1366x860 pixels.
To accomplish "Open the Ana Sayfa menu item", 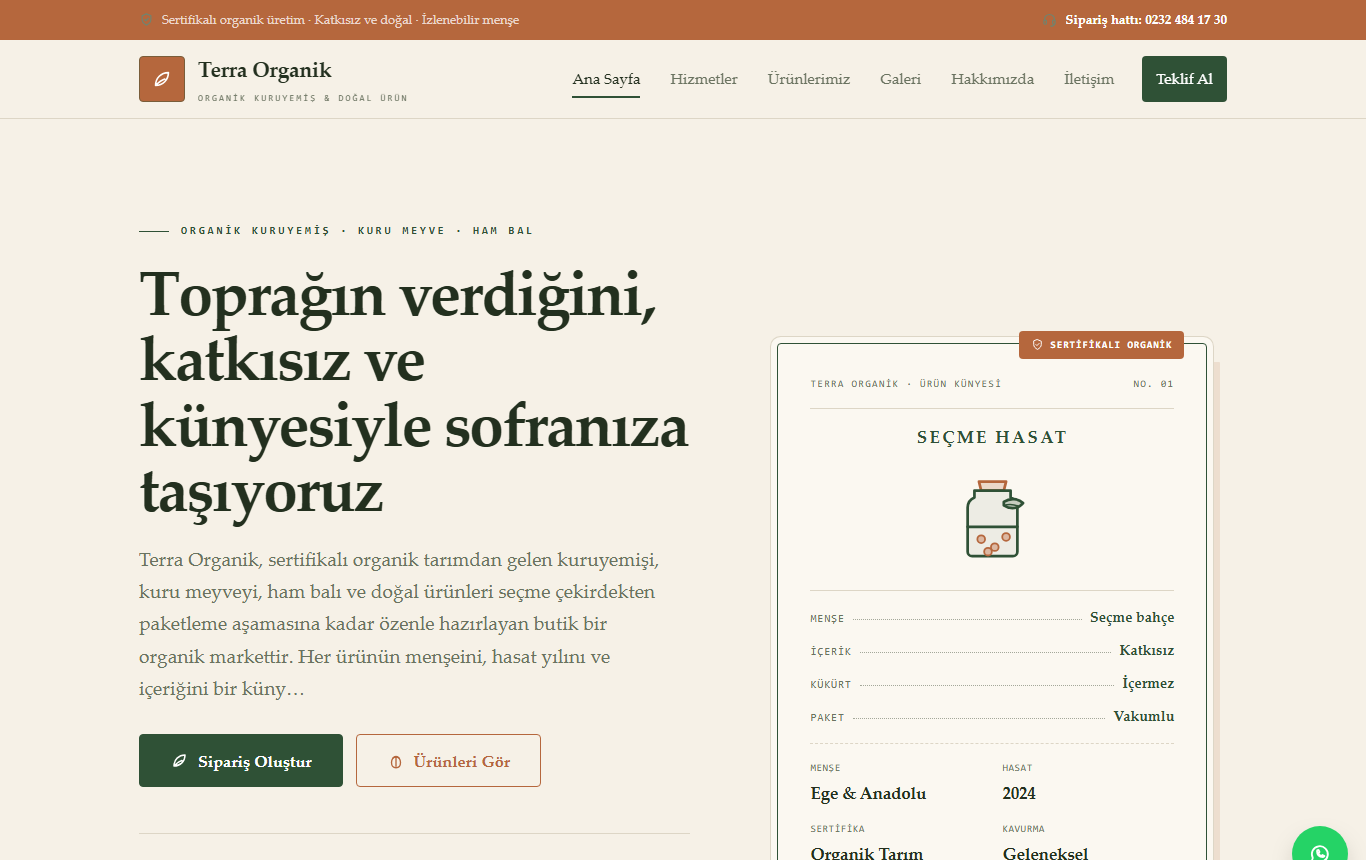I will [x=606, y=79].
